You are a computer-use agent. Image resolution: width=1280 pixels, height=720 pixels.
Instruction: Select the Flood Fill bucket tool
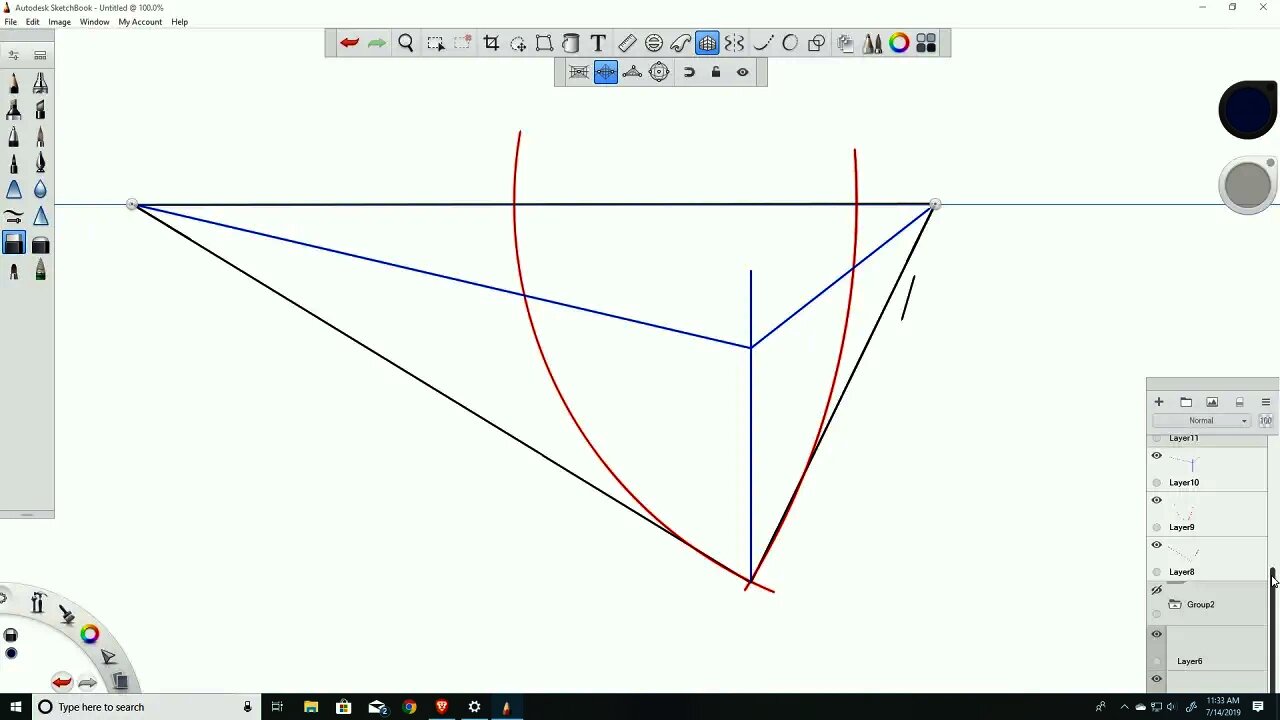(571, 43)
